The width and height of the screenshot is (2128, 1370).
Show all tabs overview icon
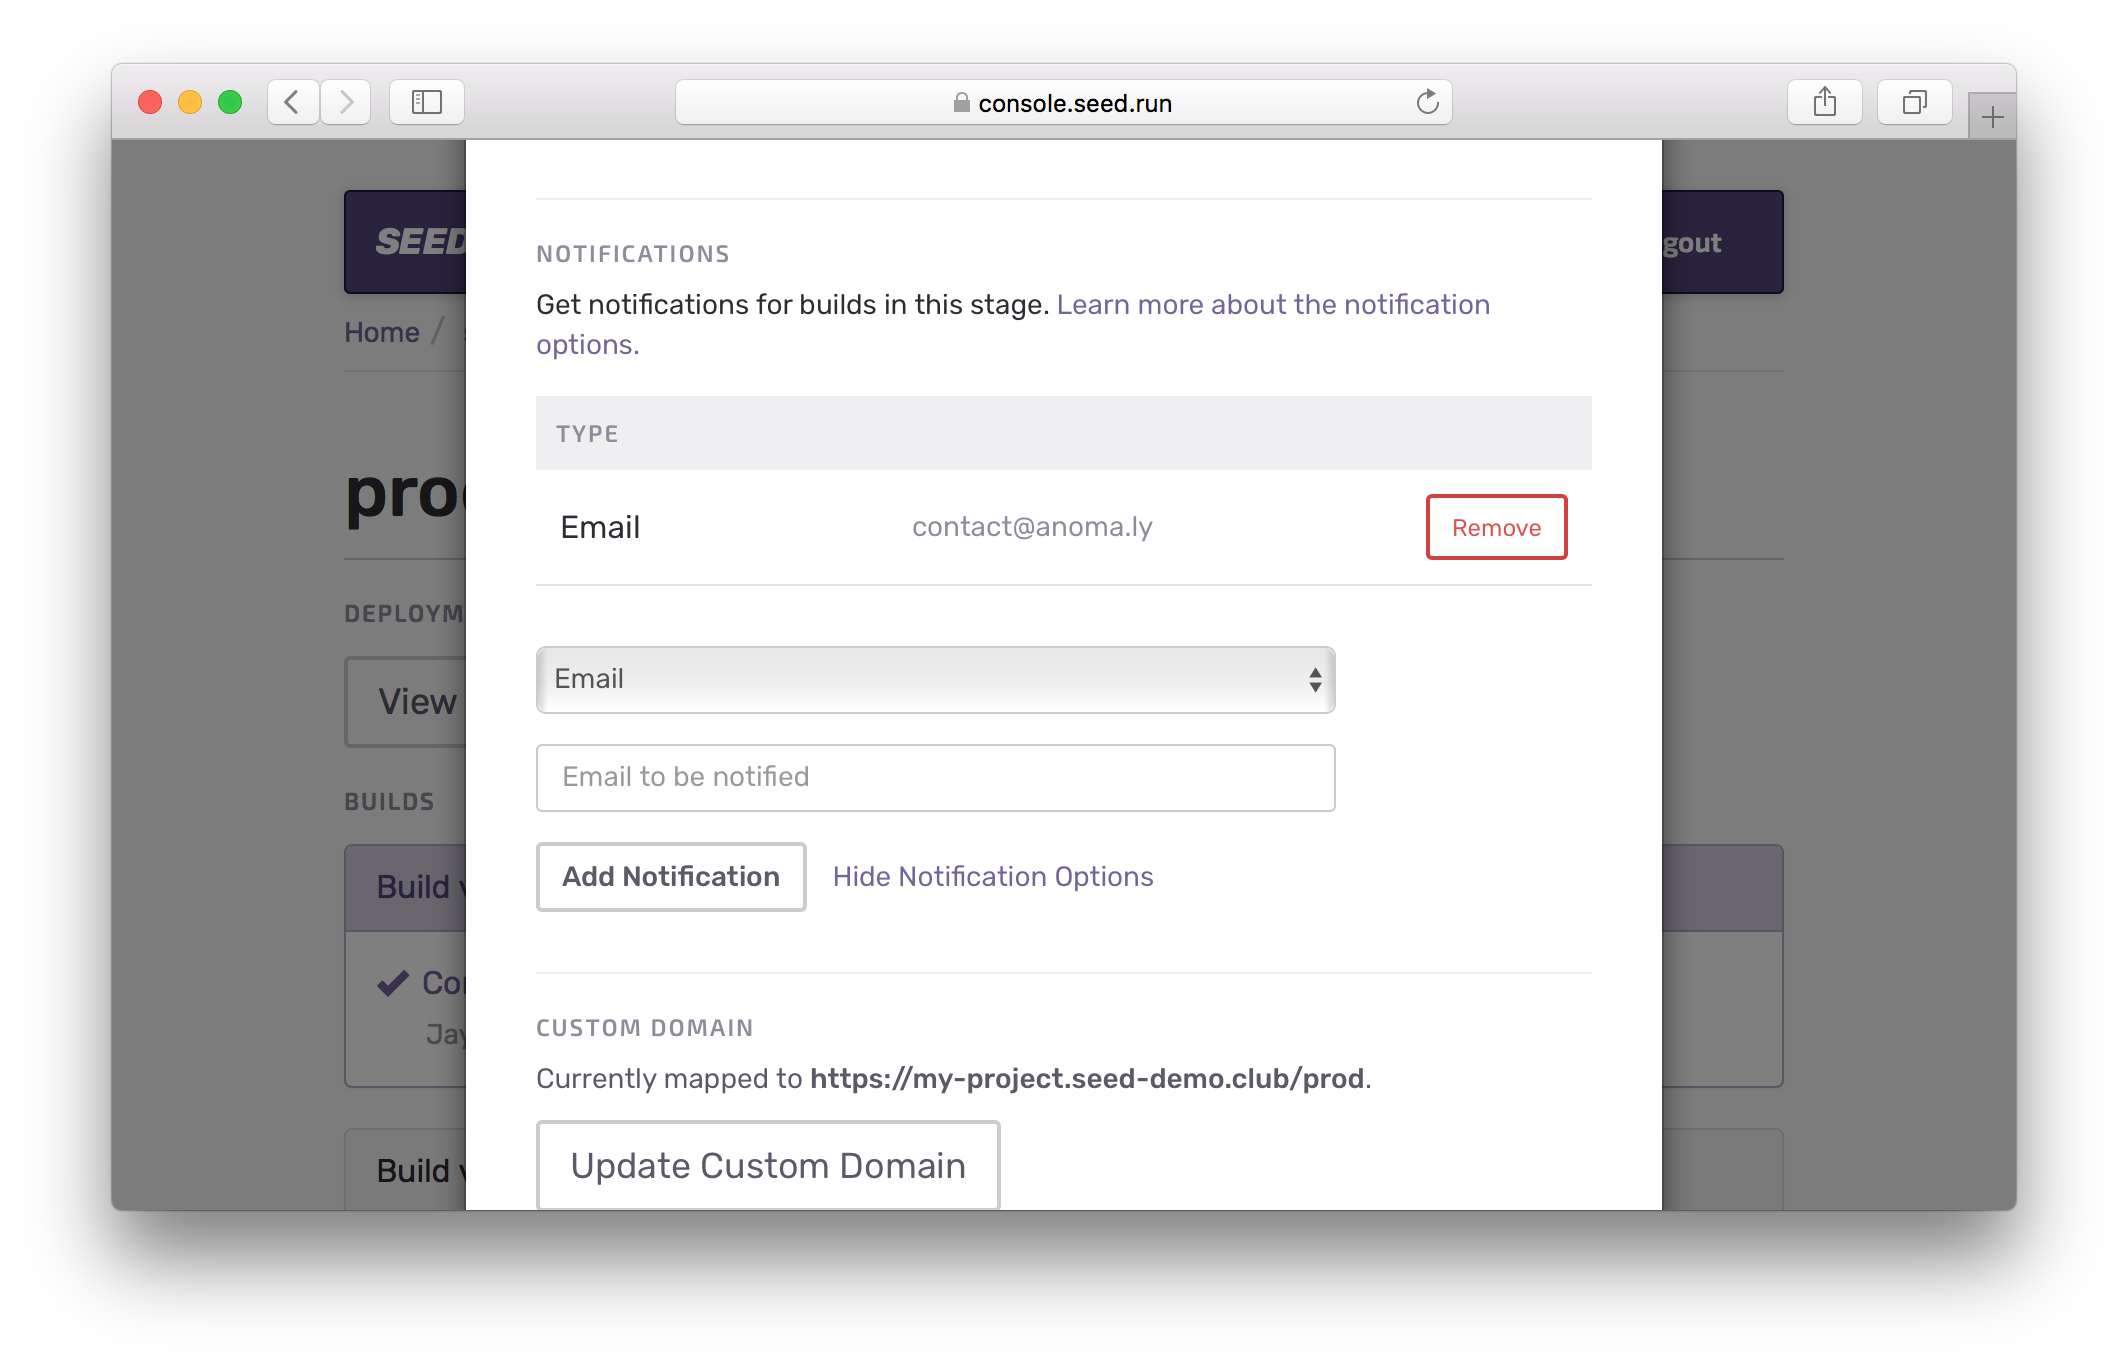click(1914, 102)
